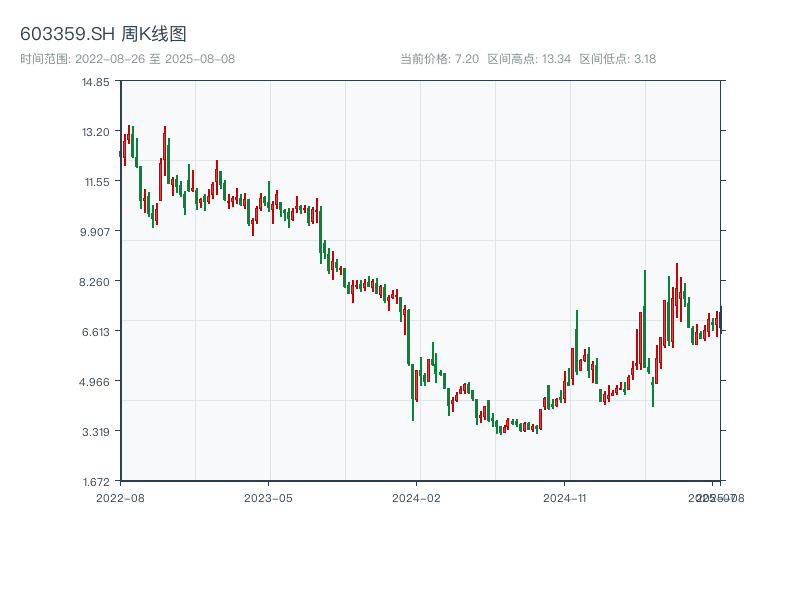Select the 3.319 price axis label

pyautogui.click(x=96, y=432)
